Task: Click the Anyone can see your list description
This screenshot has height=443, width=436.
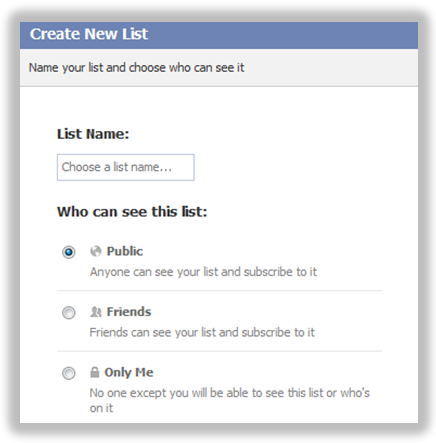Action: 203,272
